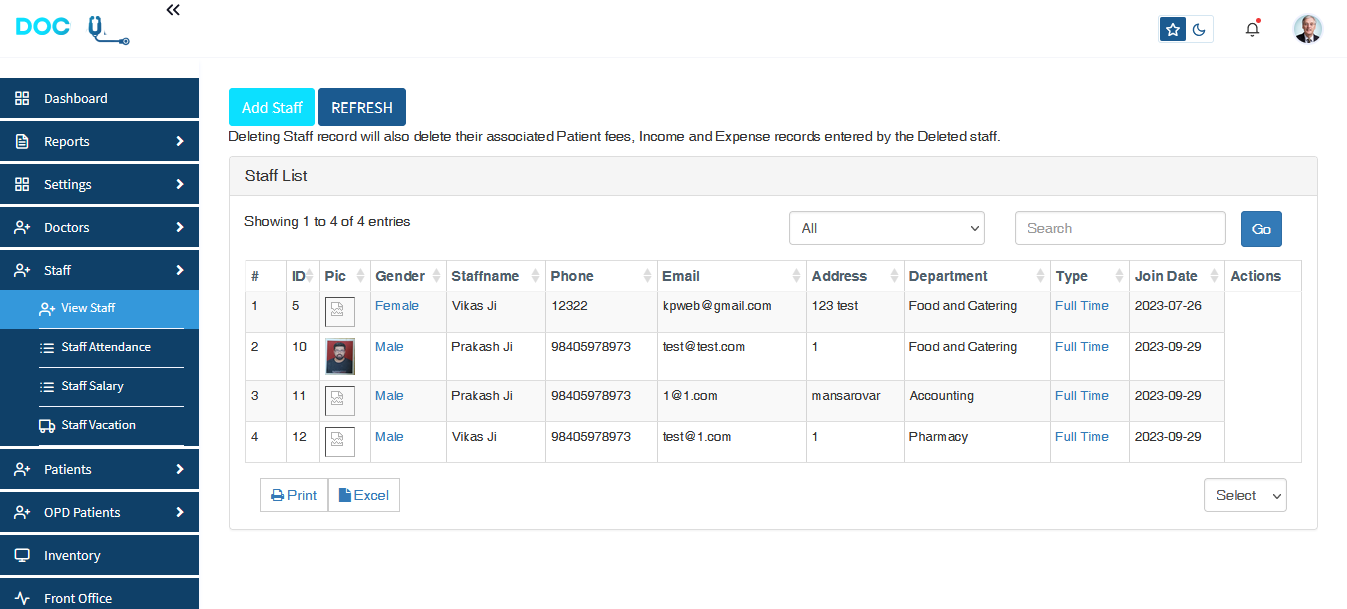Expand the OPD Patients submenu chevron
Viewport: 1347px width, 609px height.
[x=180, y=513]
